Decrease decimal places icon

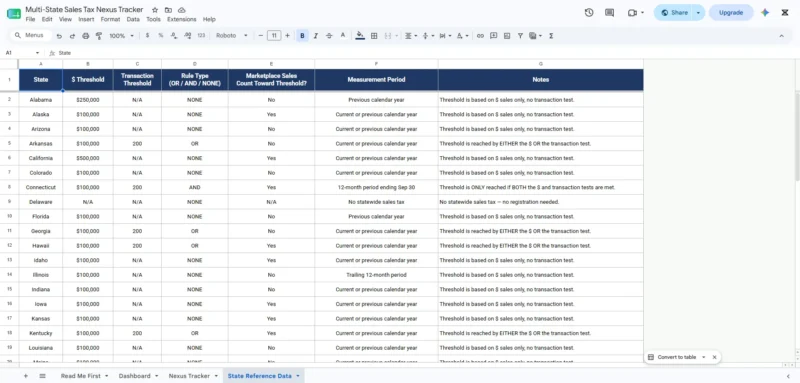click(x=174, y=36)
